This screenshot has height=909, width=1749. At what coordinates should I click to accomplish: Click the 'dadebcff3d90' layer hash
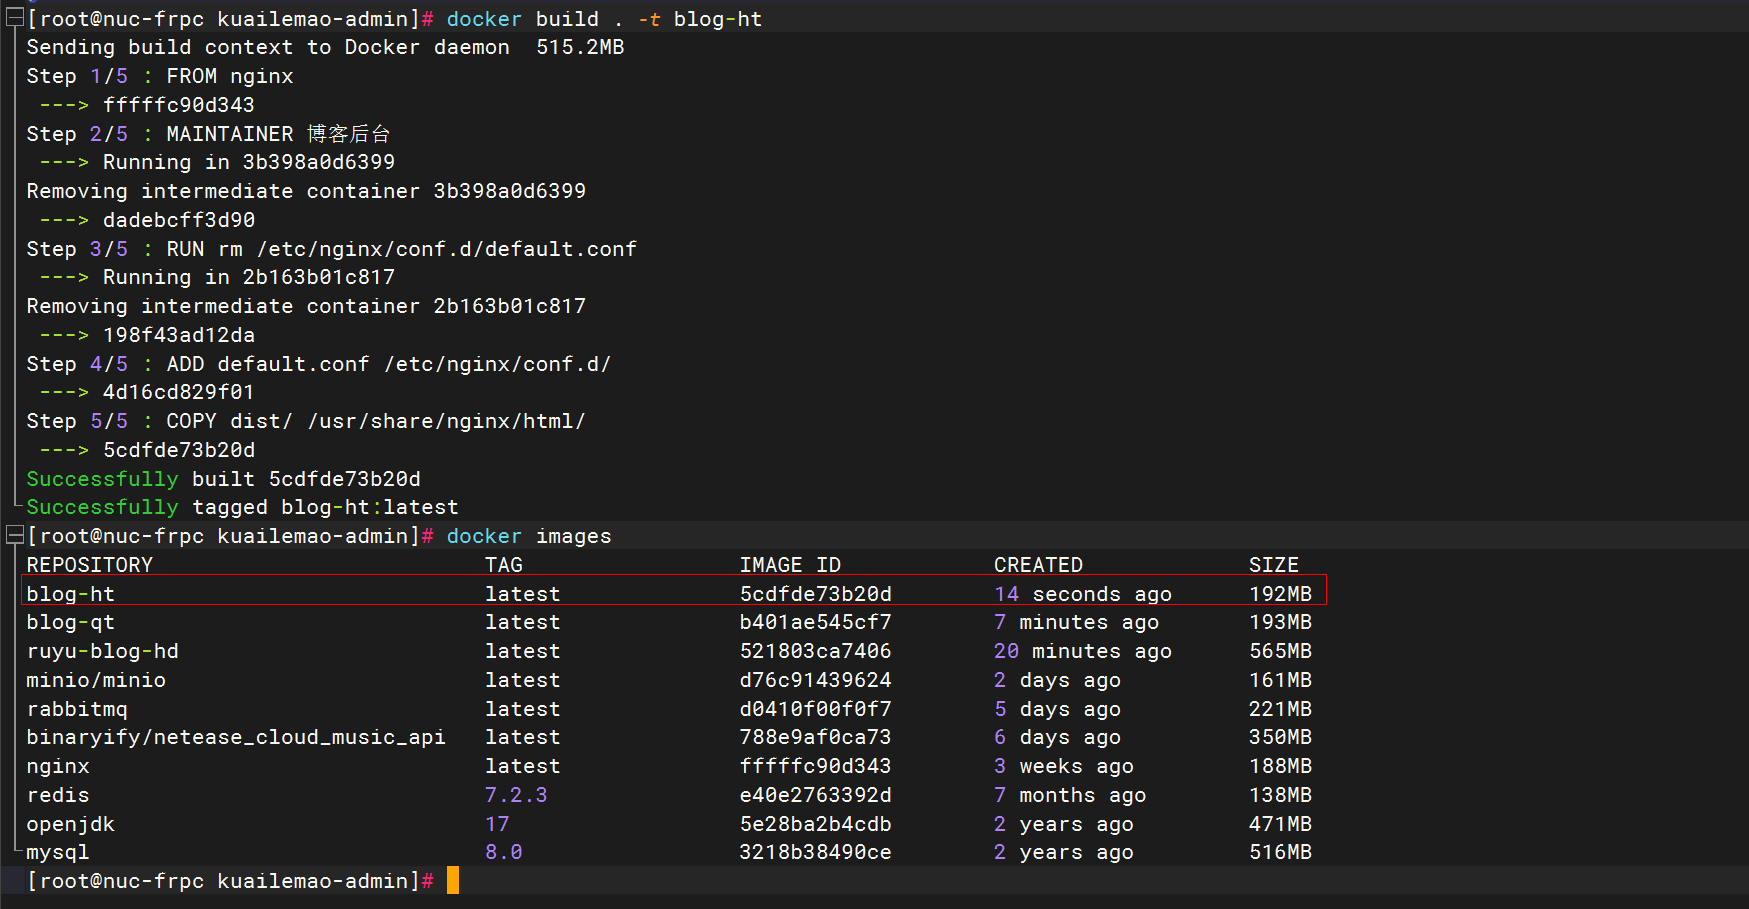(179, 220)
